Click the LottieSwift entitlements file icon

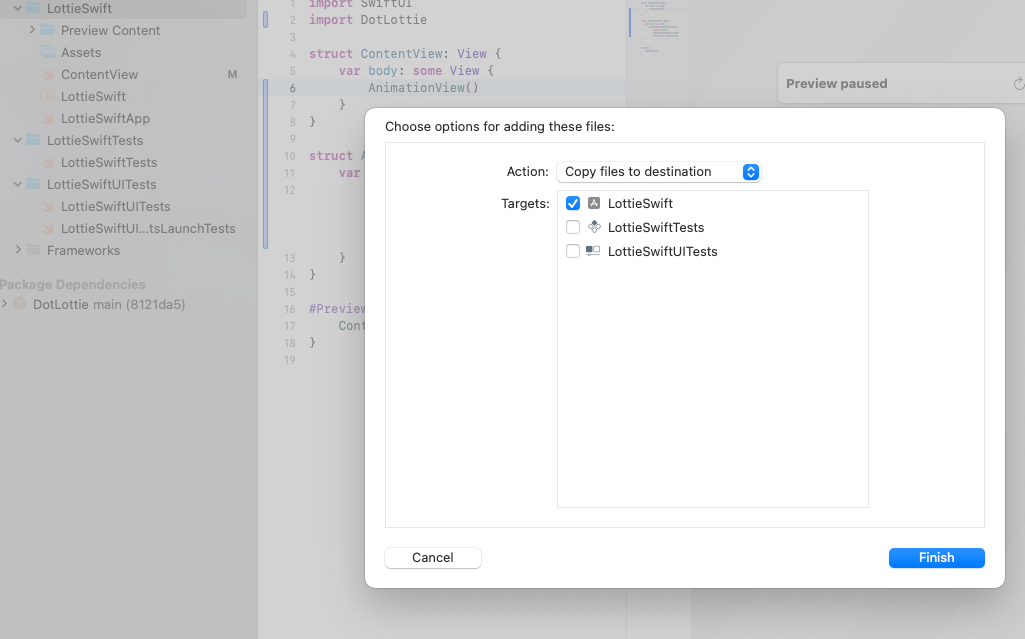[47, 95]
